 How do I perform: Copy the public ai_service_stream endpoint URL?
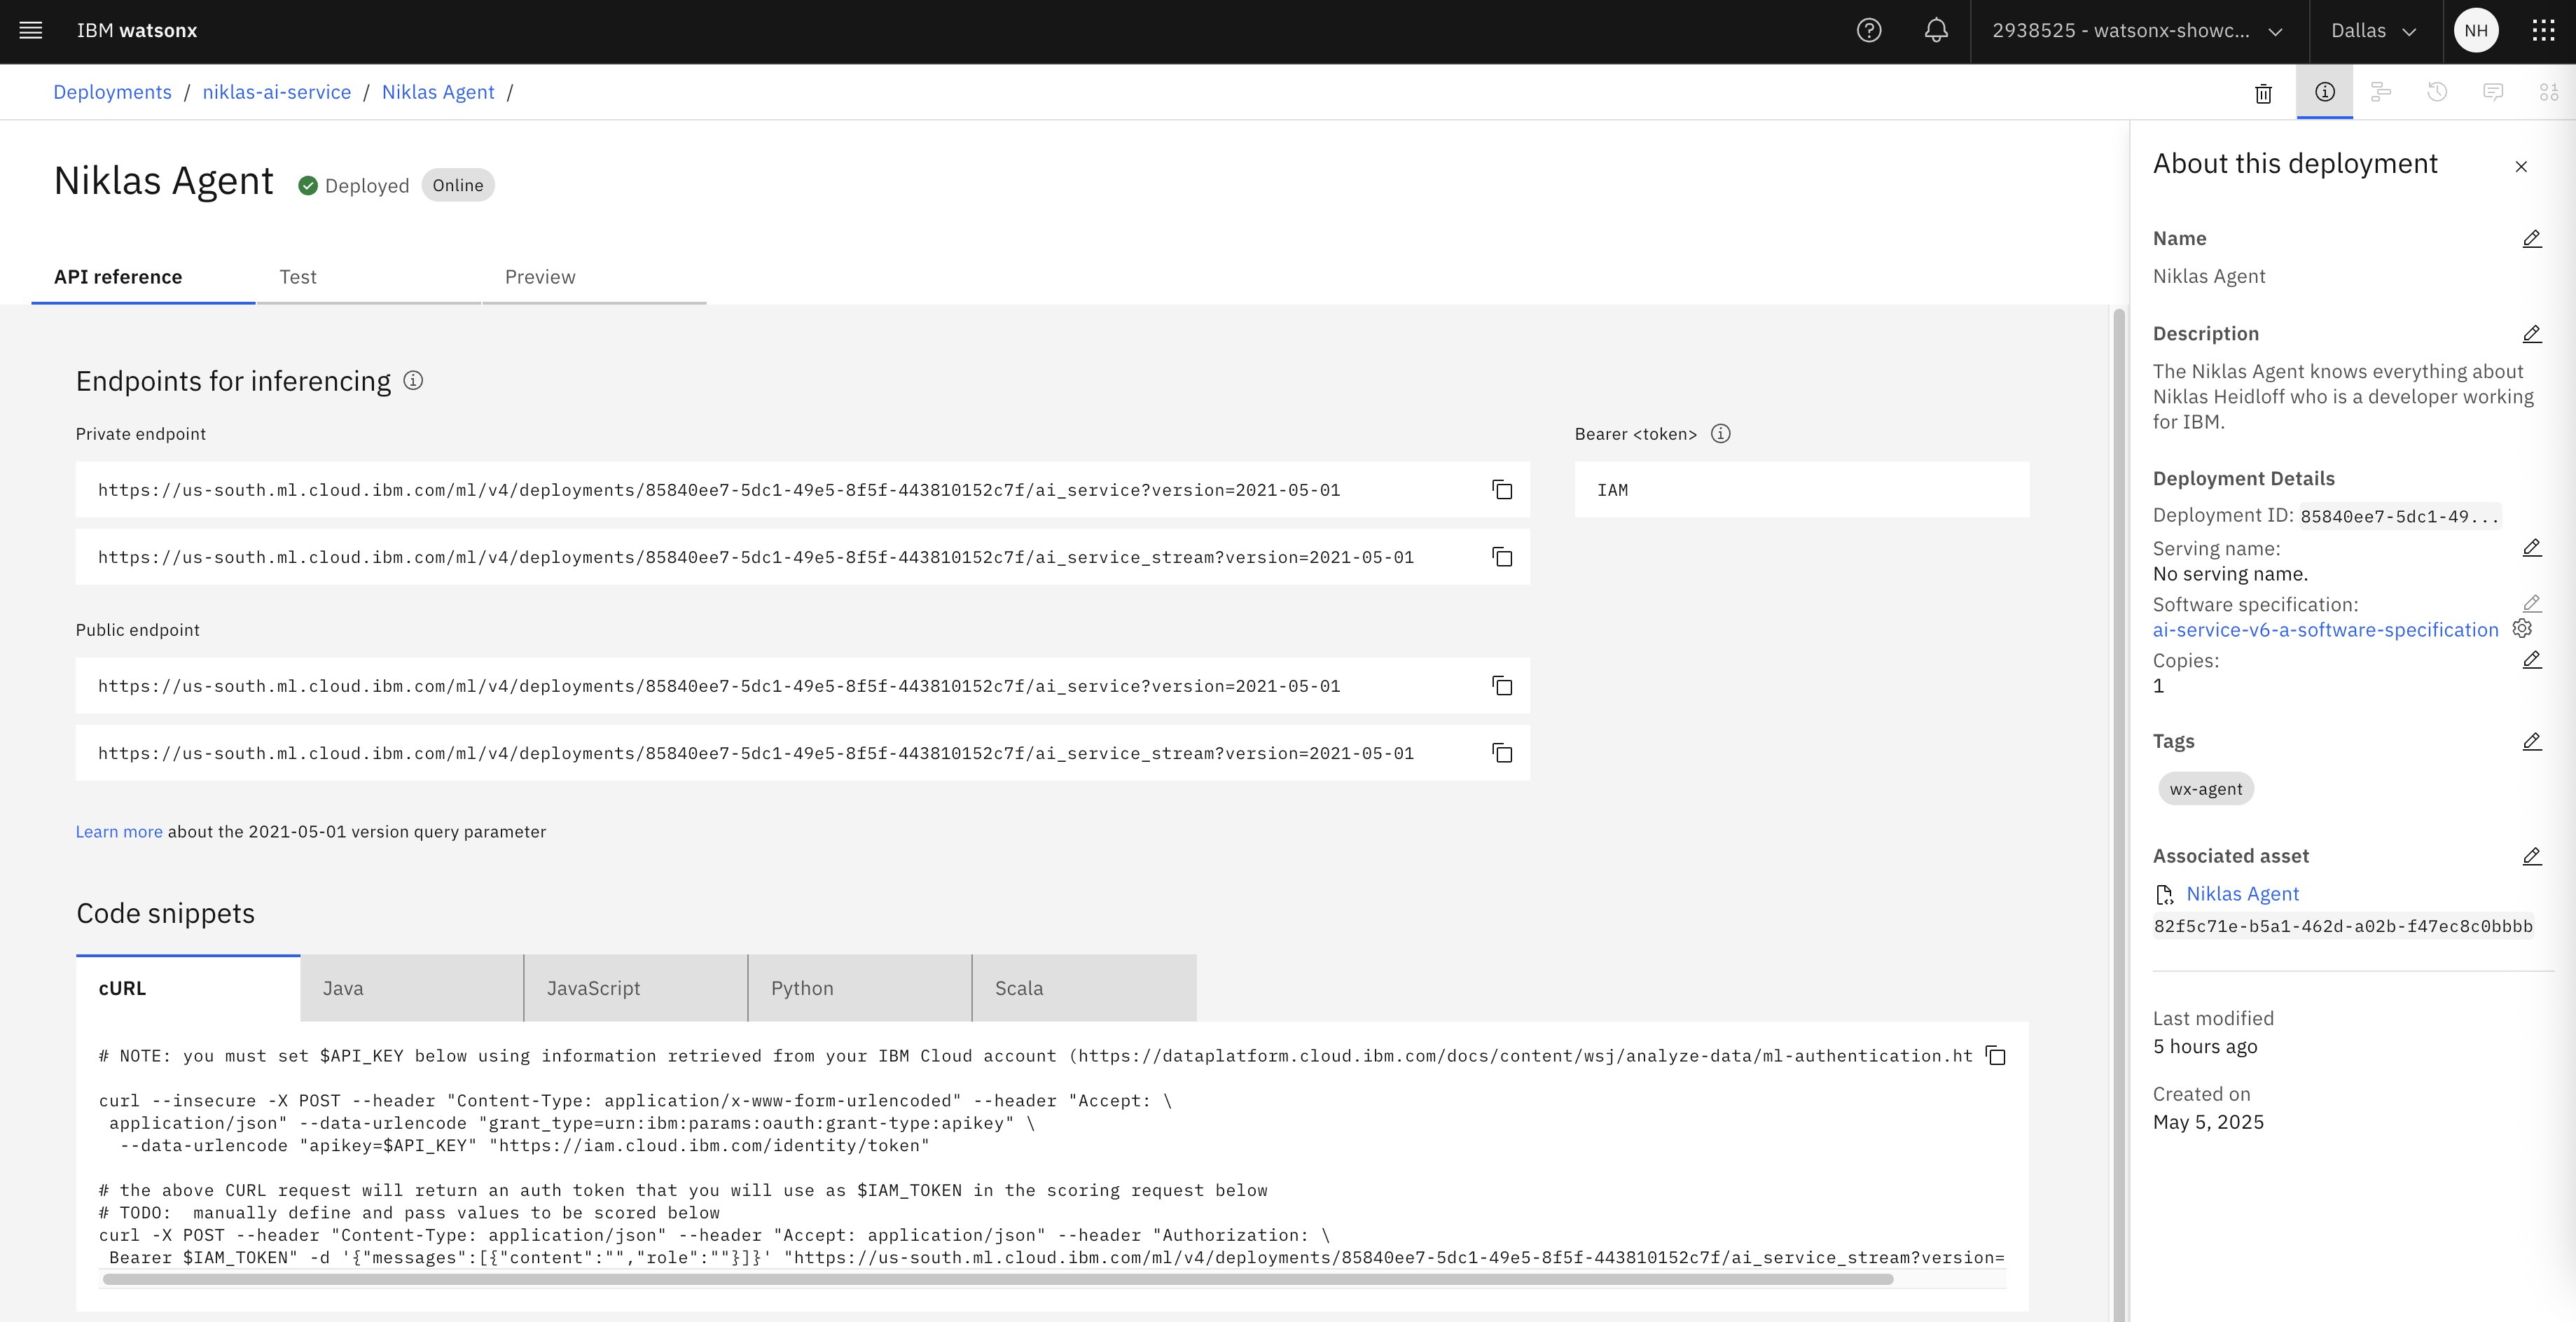1501,753
